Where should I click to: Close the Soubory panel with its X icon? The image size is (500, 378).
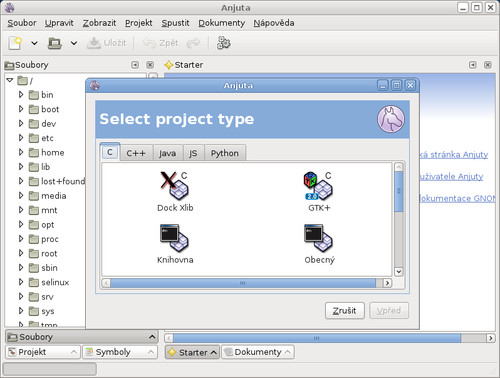(150, 65)
